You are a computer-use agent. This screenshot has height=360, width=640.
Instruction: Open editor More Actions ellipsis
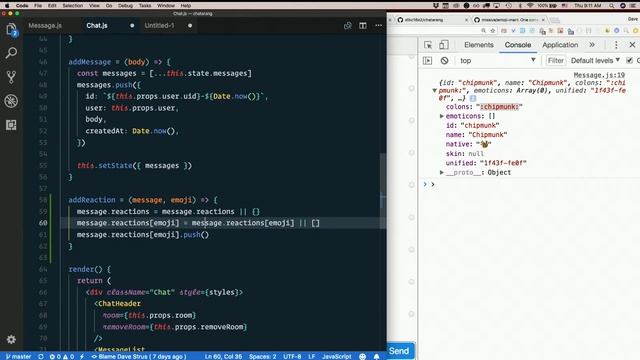(378, 26)
